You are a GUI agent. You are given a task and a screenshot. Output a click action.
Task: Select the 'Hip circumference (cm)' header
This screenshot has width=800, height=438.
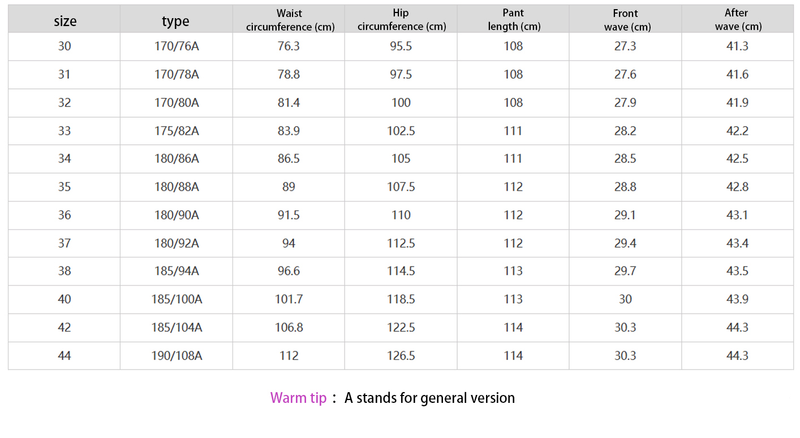pyautogui.click(x=401, y=20)
